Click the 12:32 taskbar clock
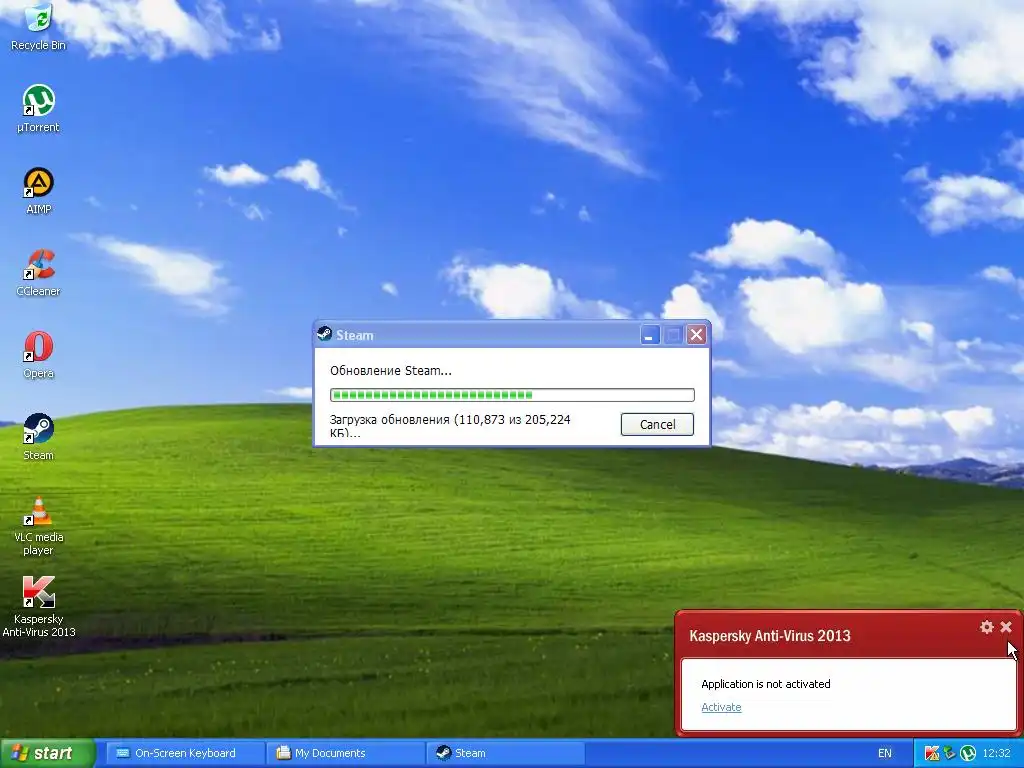 tap(996, 753)
